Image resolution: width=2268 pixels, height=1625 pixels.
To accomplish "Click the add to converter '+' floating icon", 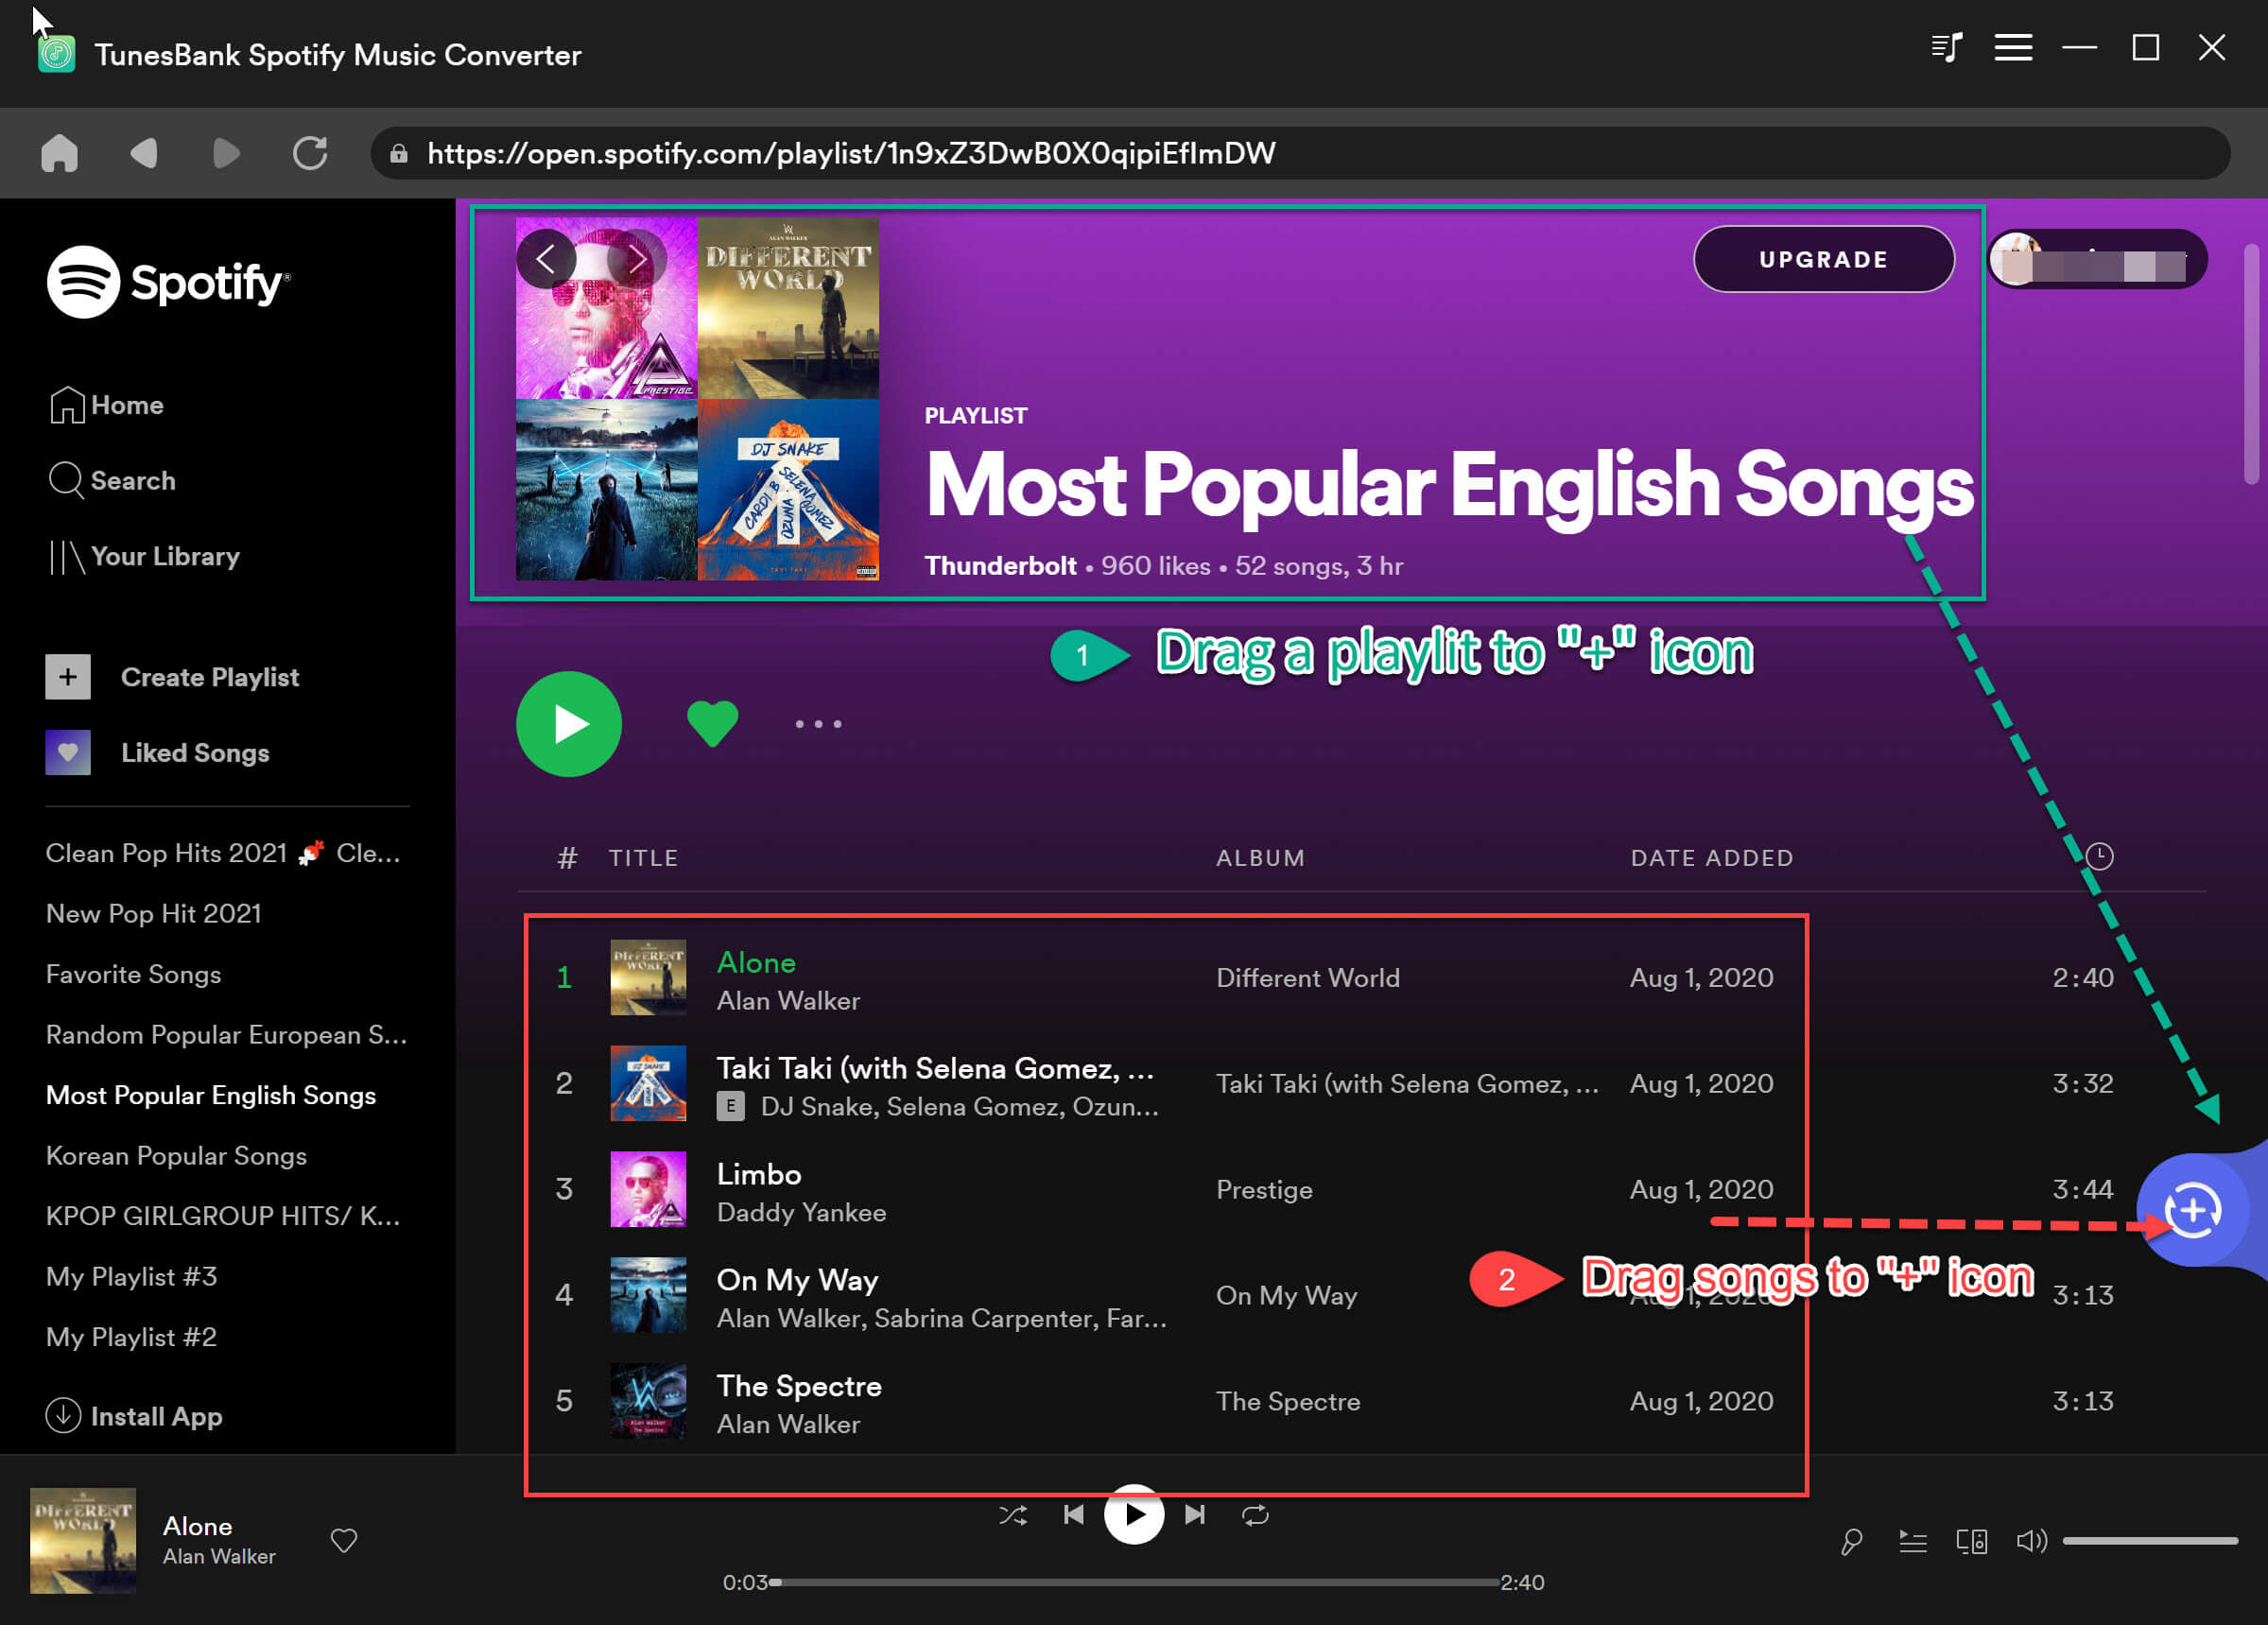I will pyautogui.click(x=2198, y=1208).
